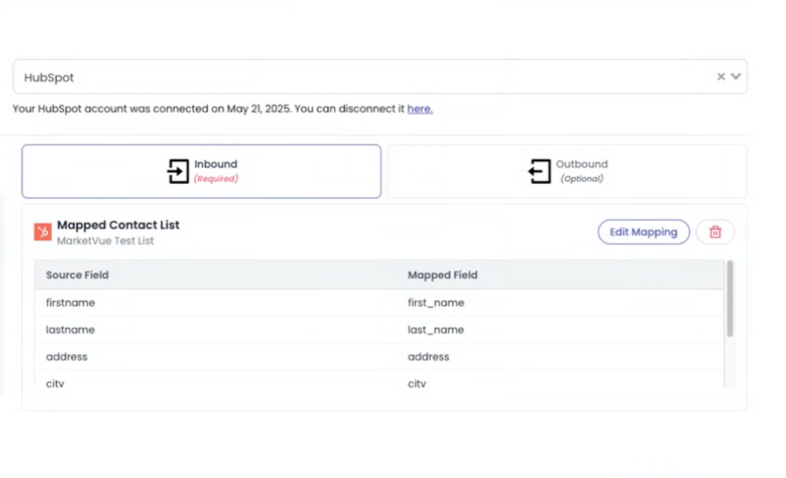Screen dimensions: 786x478
Task: Click the '(Optional)' label under Outbound
Action: 581,179
